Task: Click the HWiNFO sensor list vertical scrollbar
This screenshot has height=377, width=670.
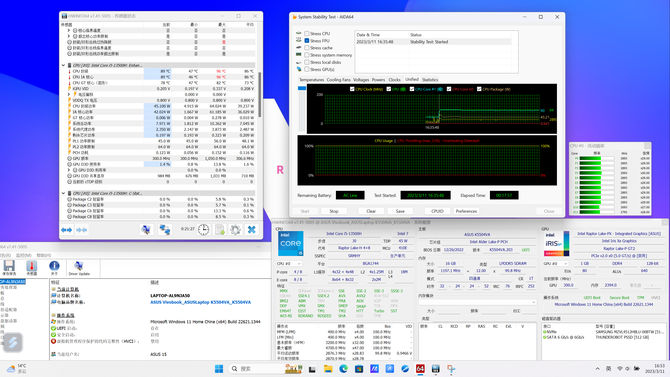Action: click(259, 95)
